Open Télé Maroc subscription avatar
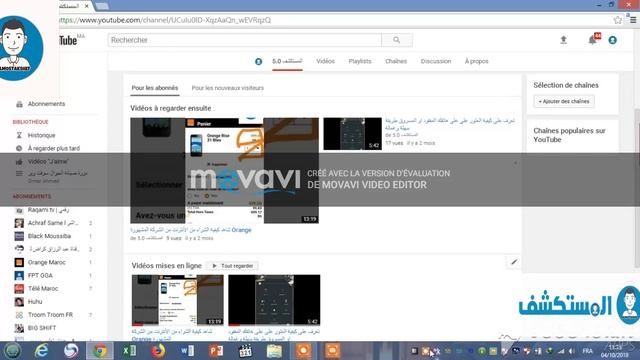The width and height of the screenshot is (640, 360). coord(19,289)
